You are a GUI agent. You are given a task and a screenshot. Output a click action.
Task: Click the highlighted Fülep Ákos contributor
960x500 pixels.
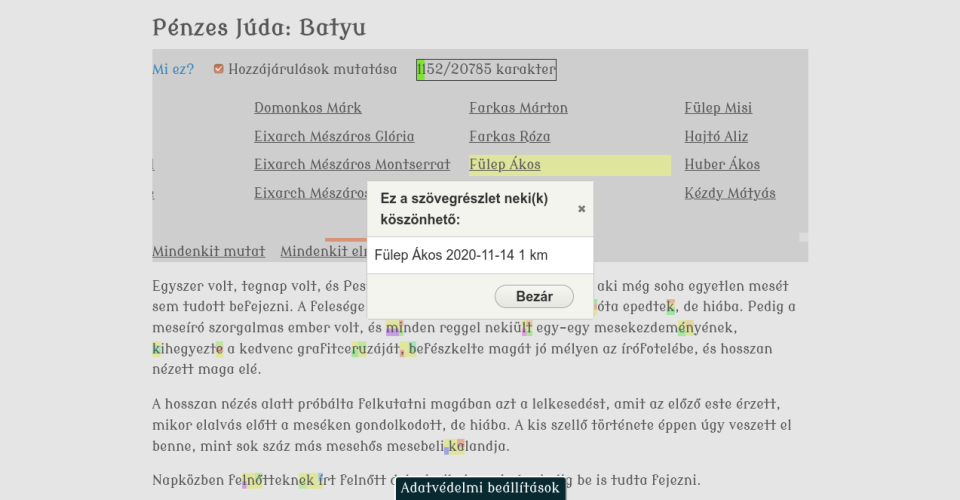pos(505,165)
